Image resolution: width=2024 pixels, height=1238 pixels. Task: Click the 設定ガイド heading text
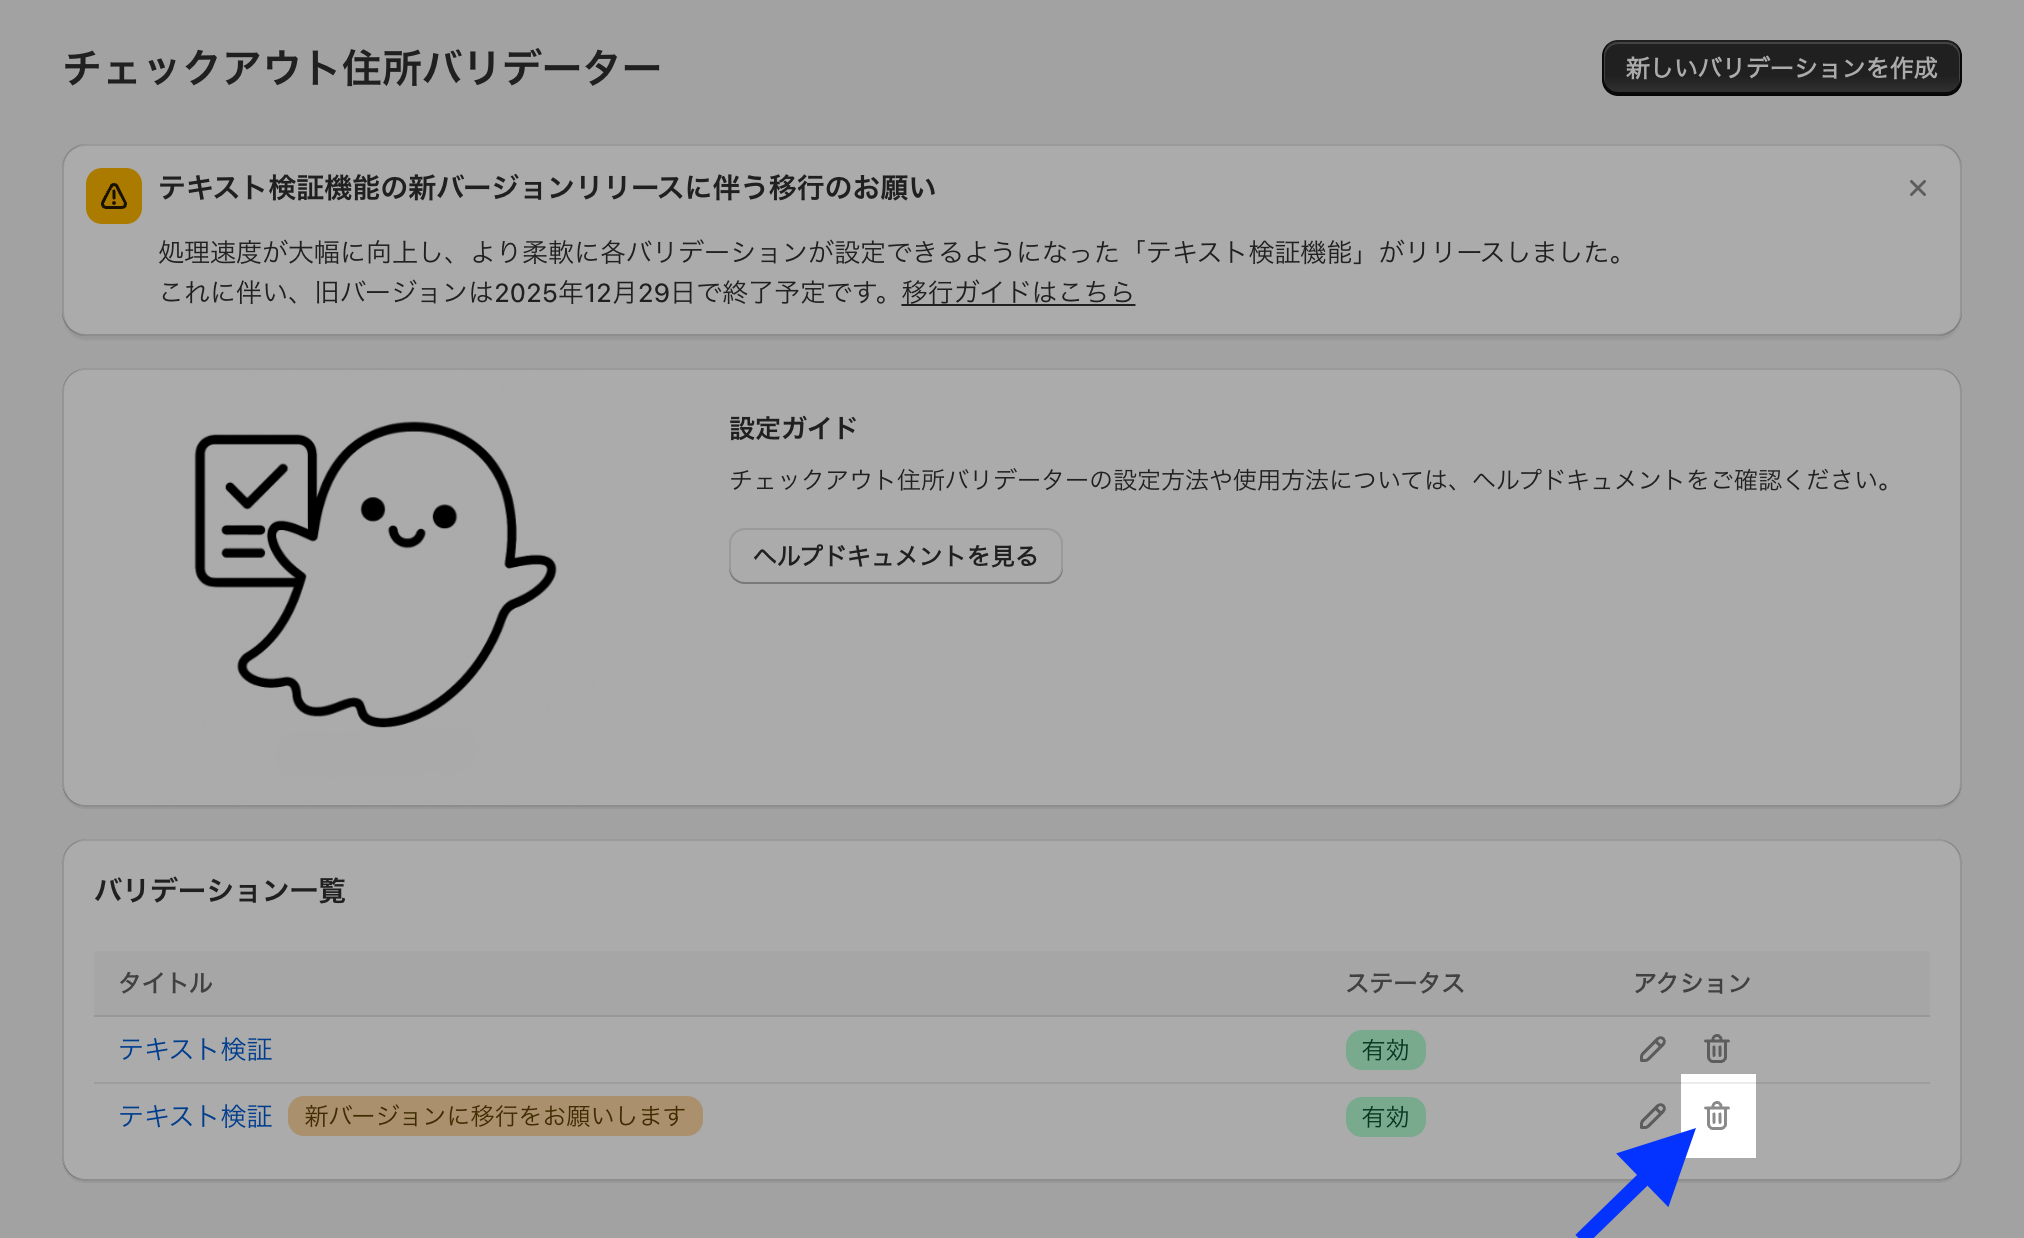[x=793, y=428]
